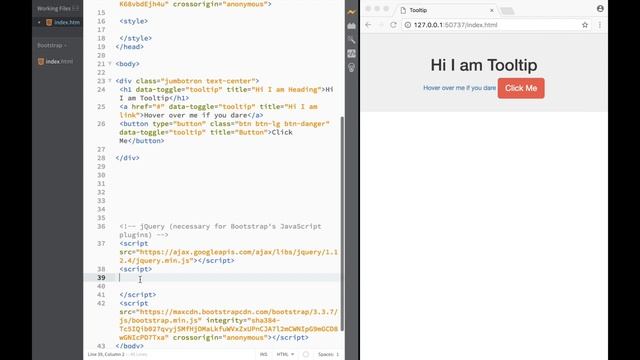640x360 pixels.
Task: Reload the page in Chrome
Action: tap(393, 25)
